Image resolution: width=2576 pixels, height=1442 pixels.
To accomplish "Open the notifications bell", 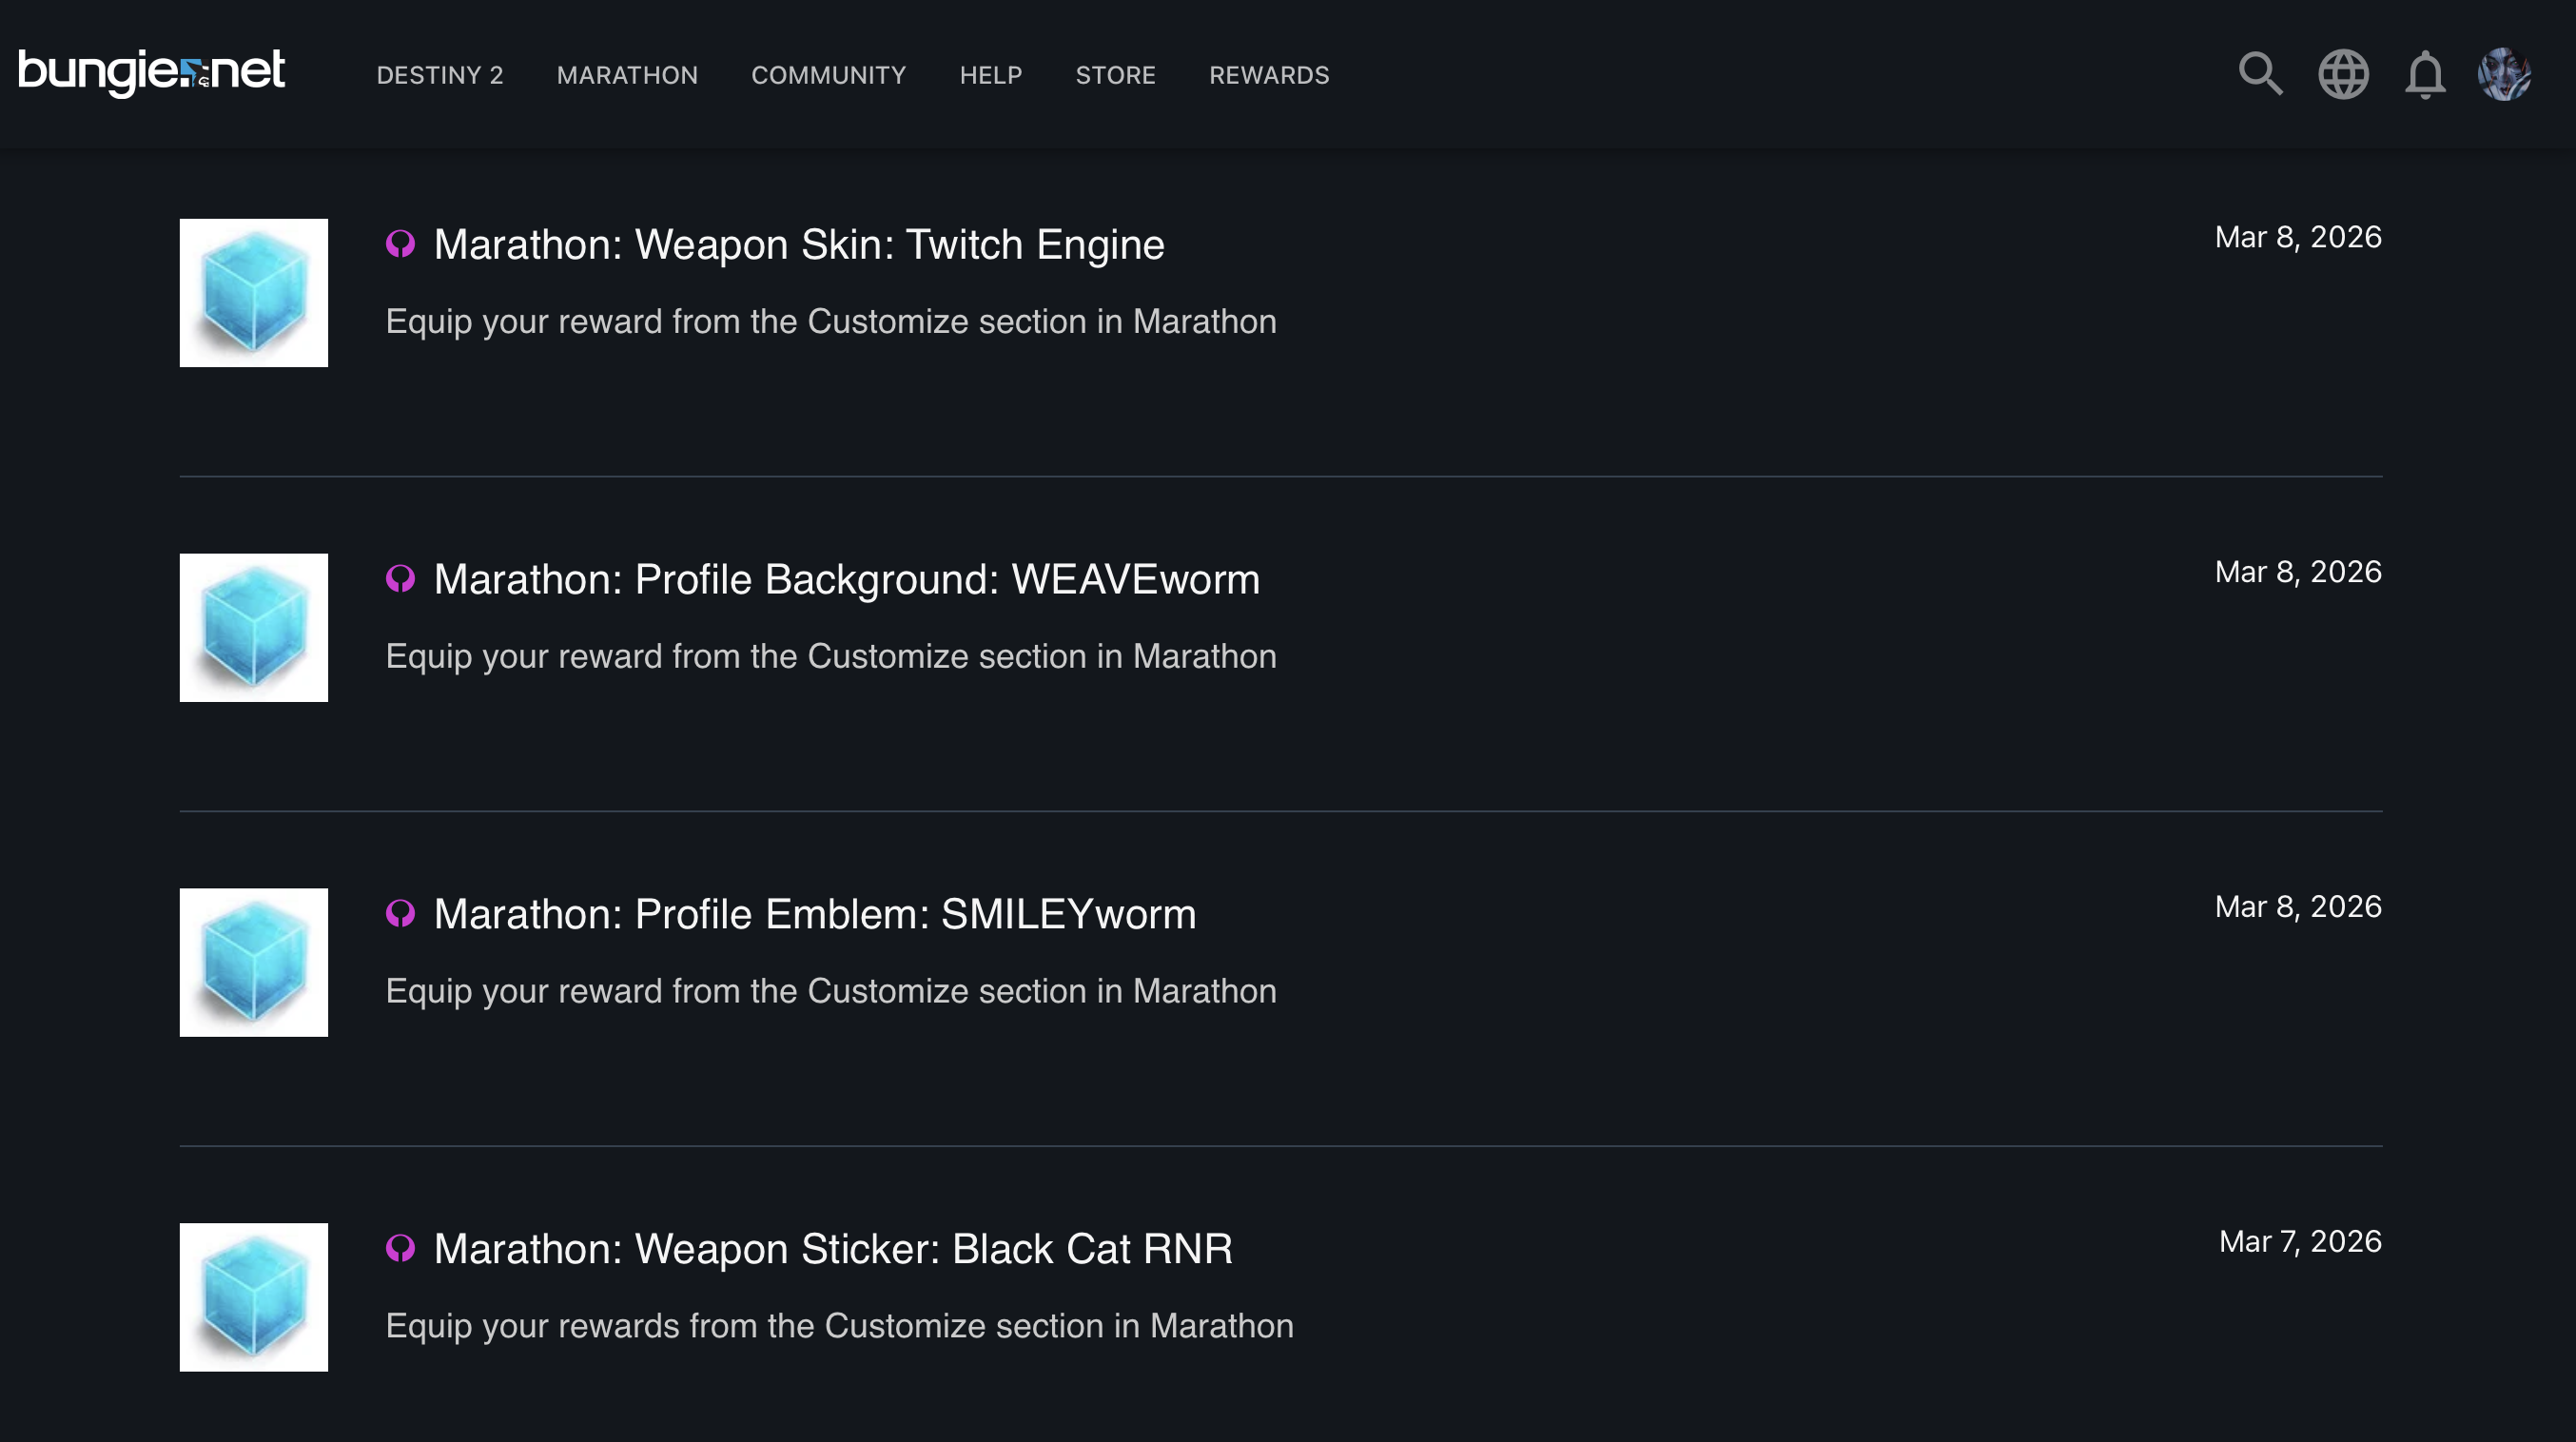I will [x=2425, y=74].
